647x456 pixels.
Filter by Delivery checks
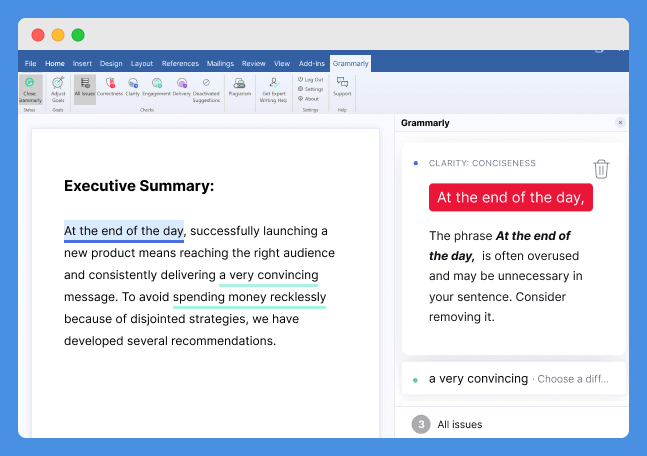click(x=182, y=87)
